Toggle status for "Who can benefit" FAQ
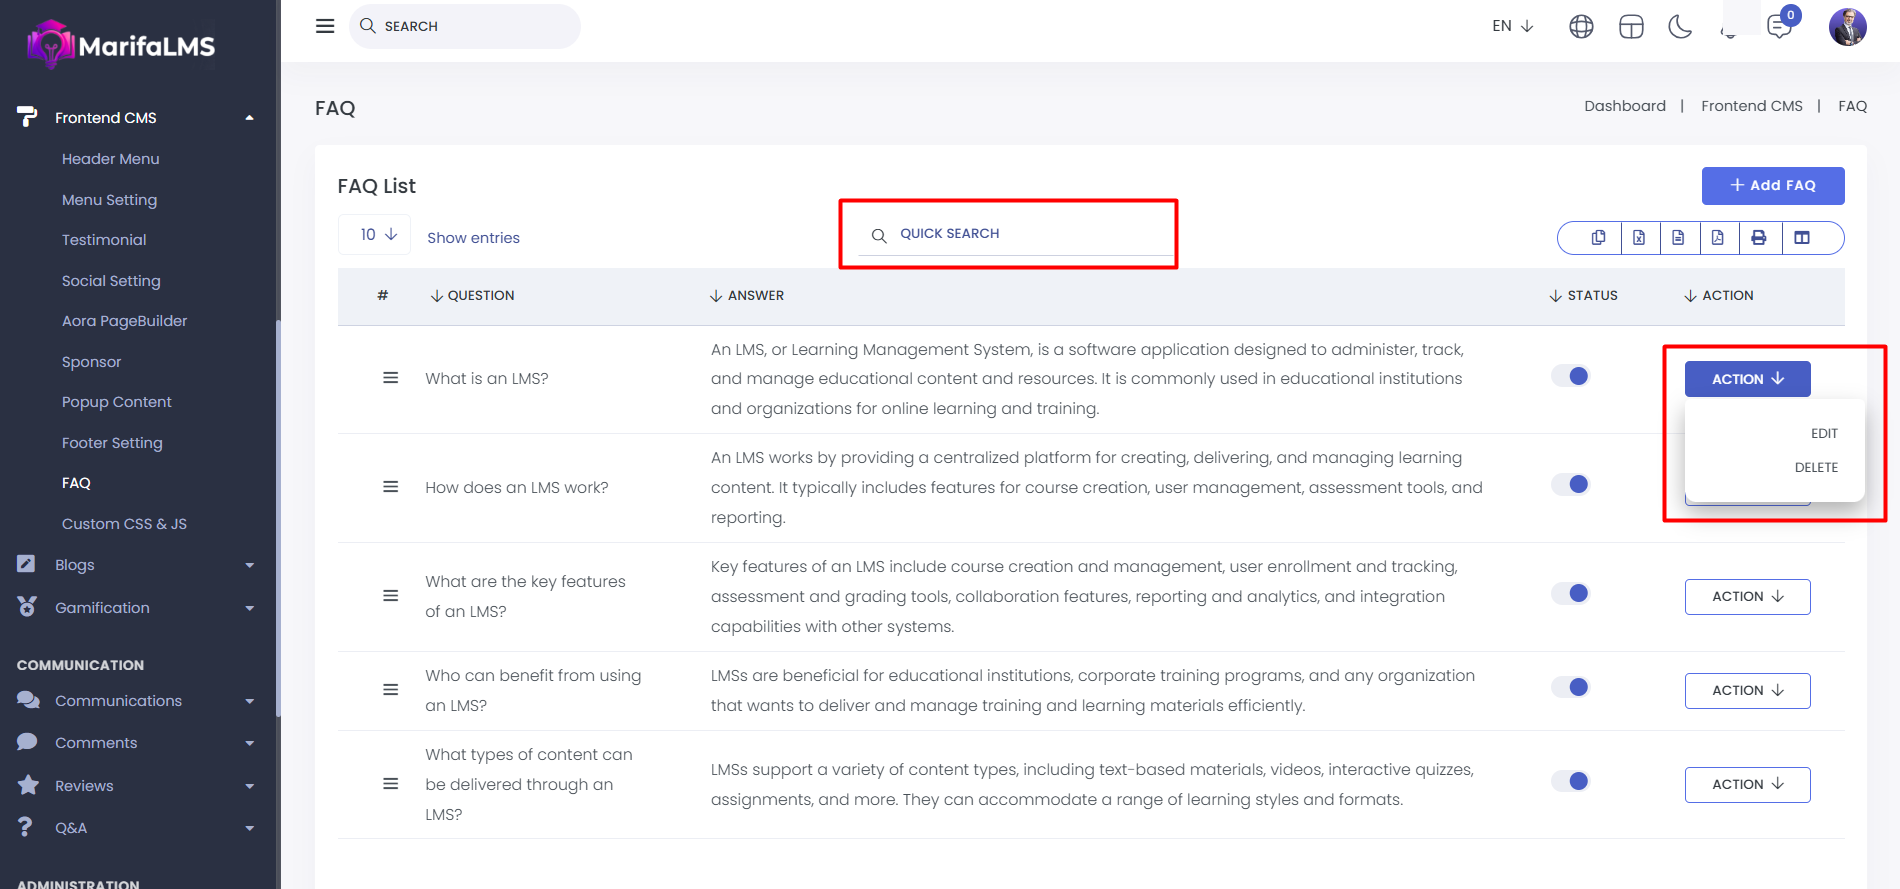The image size is (1900, 889). [x=1570, y=687]
